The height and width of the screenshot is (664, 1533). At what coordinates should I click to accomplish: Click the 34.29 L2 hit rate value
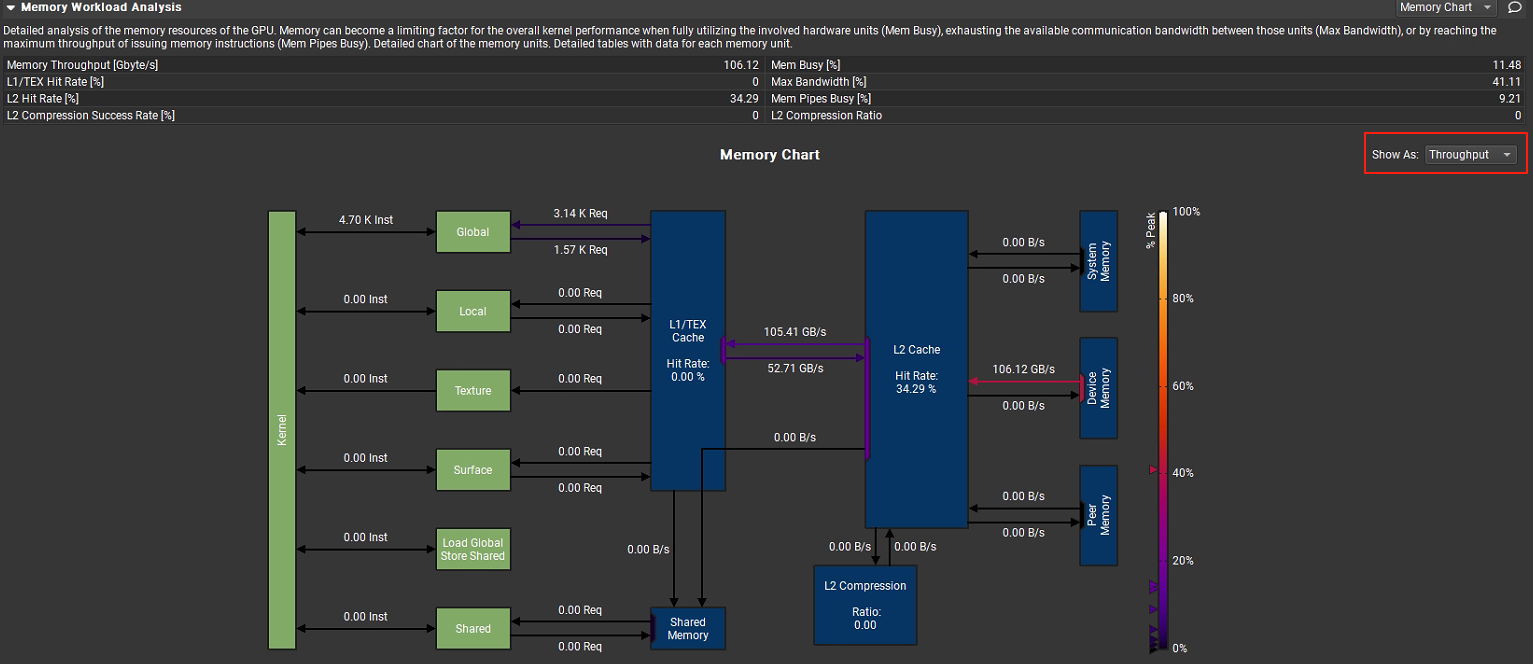(x=744, y=99)
